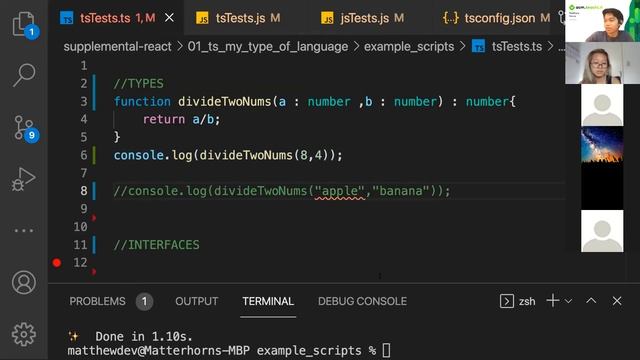Open the DEBUG CONSOLE panel tab
Screen dimensions: 640x360
click(362, 301)
